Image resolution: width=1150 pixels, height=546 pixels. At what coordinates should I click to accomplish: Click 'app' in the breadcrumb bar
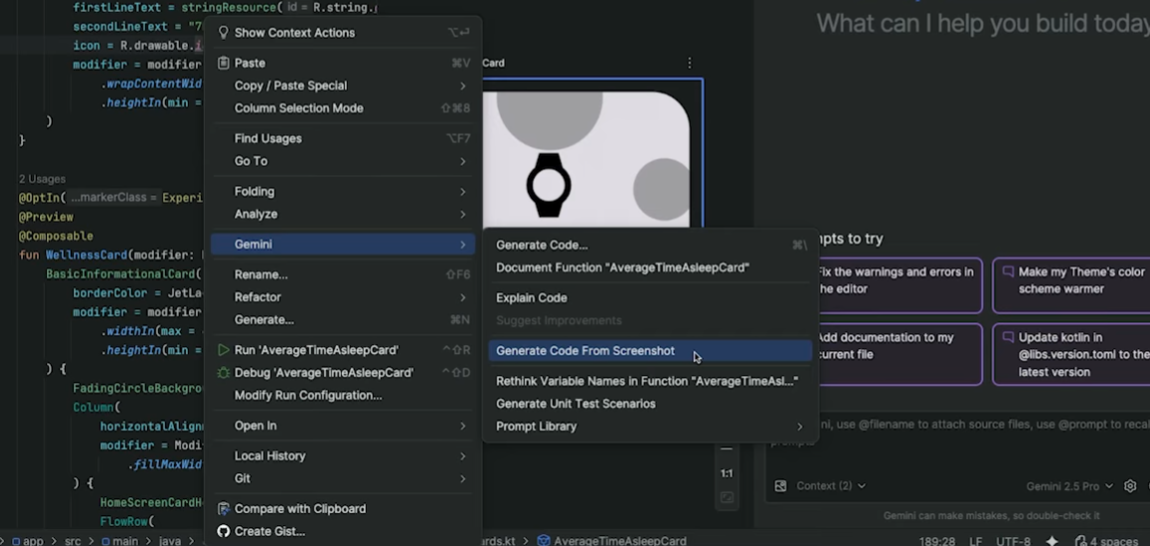pyautogui.click(x=28, y=541)
